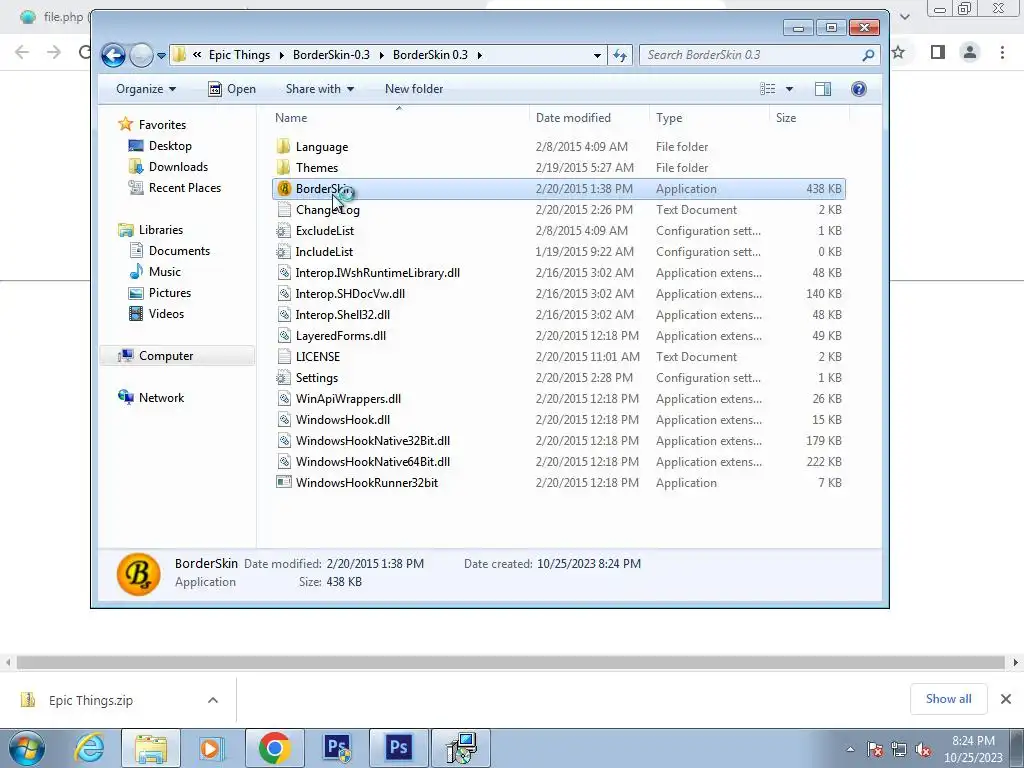The height and width of the screenshot is (768, 1024).
Task: Select the LICENSE text document icon
Action: (x=283, y=357)
